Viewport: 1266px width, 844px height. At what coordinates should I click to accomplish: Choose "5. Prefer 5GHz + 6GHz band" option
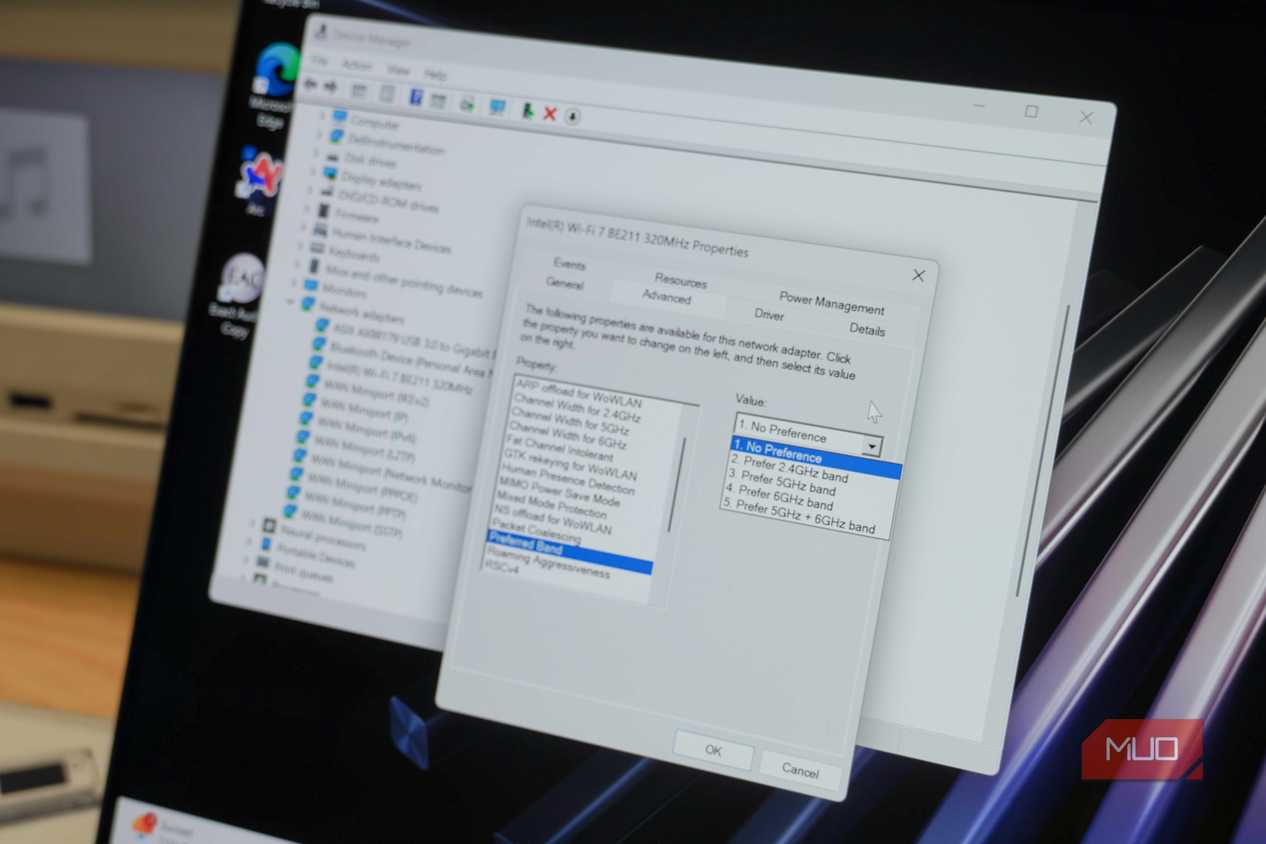pos(798,516)
